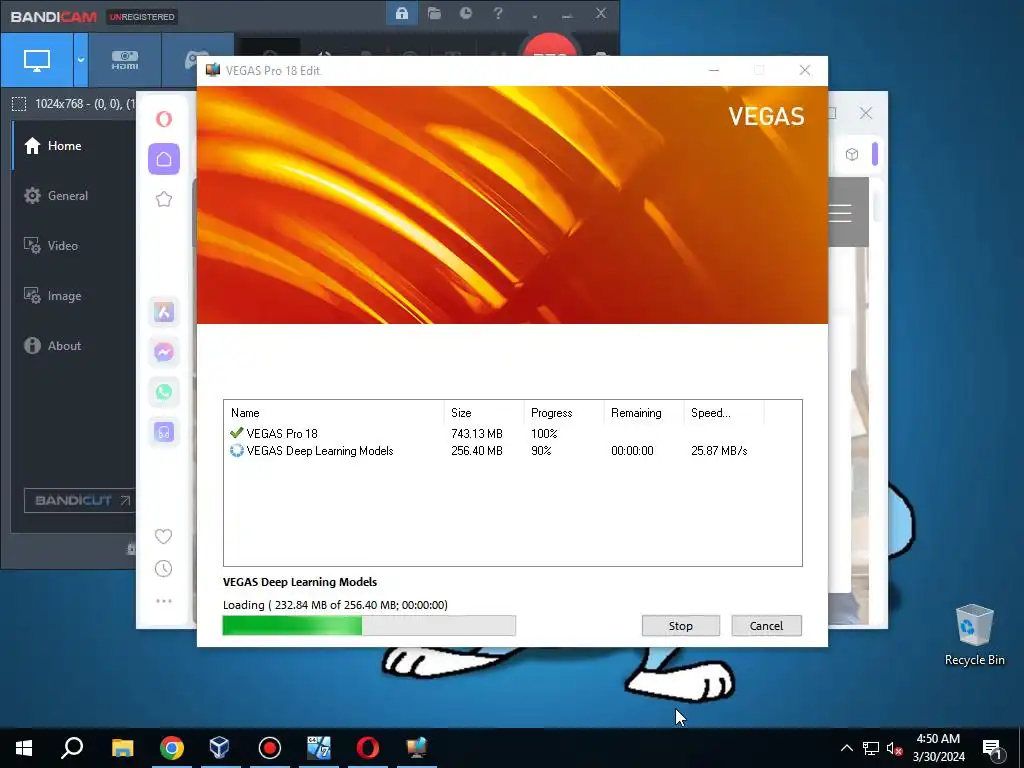Image resolution: width=1024 pixels, height=768 pixels.
Task: Open WhatsApp in the Opera sidebar
Action: coord(164,392)
